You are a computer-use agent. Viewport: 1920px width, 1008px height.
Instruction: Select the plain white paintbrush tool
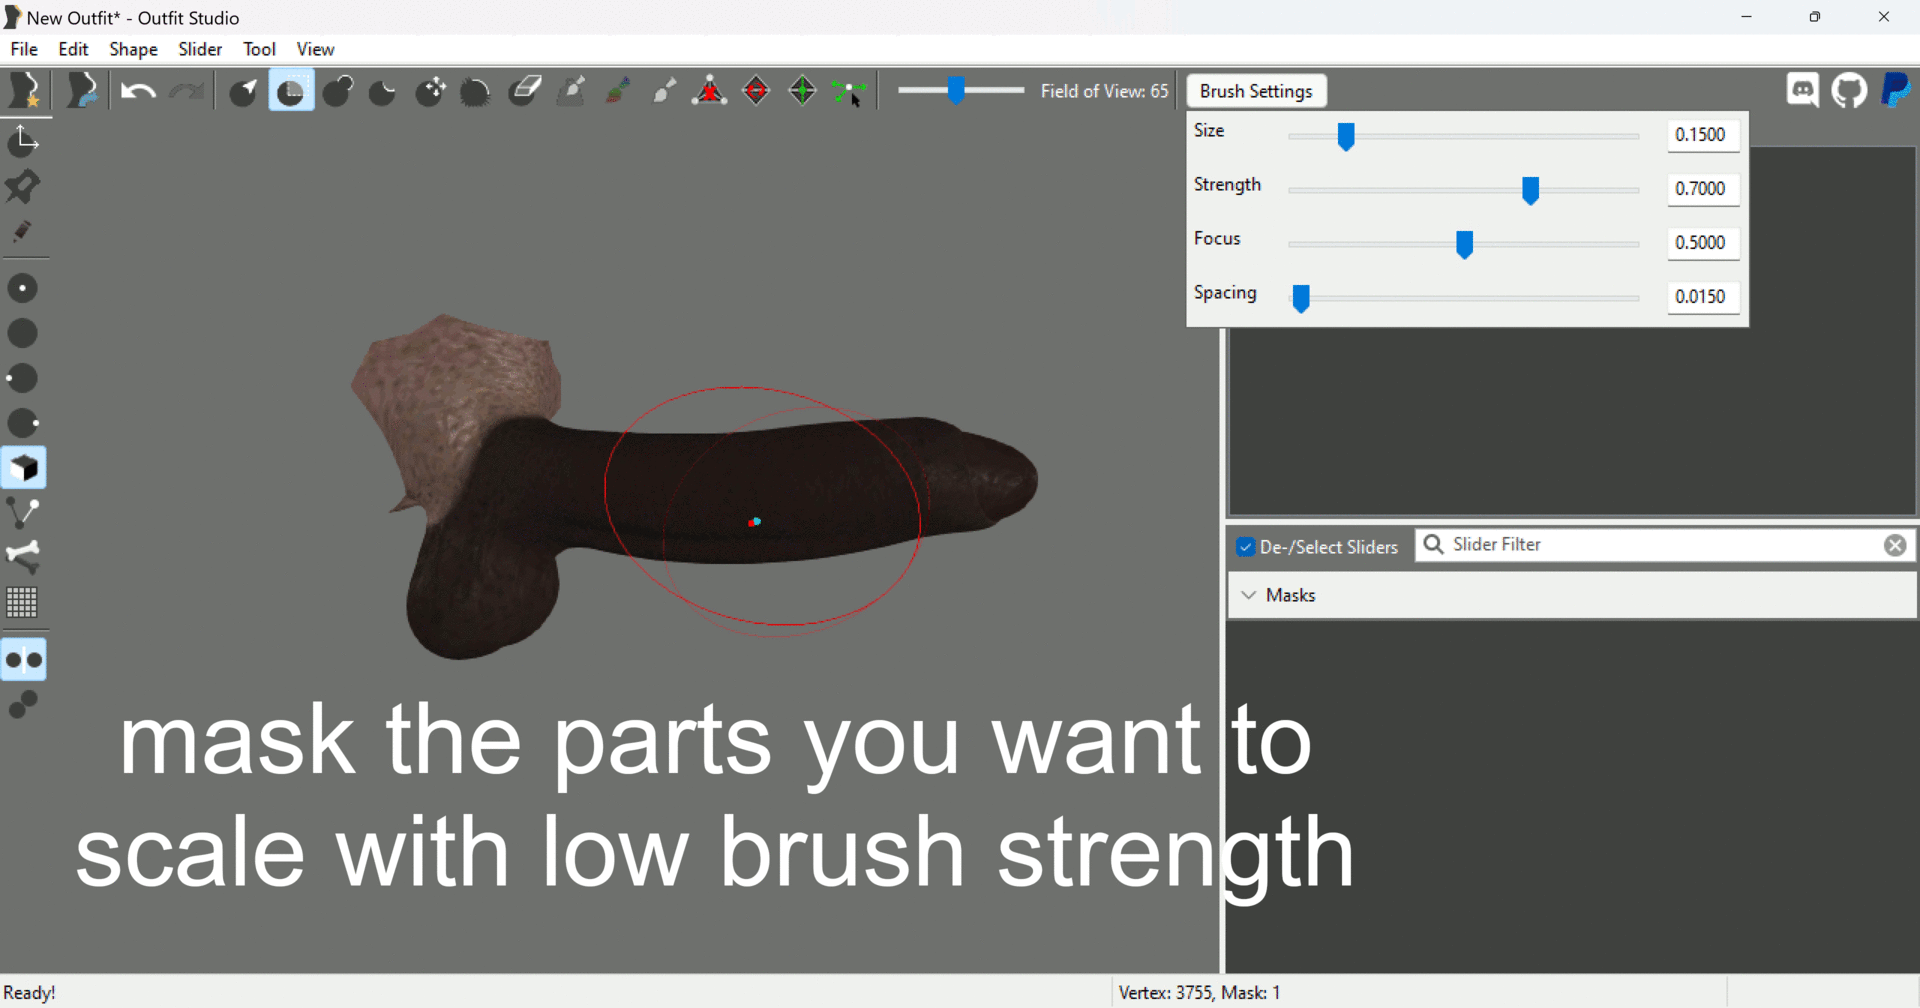664,91
